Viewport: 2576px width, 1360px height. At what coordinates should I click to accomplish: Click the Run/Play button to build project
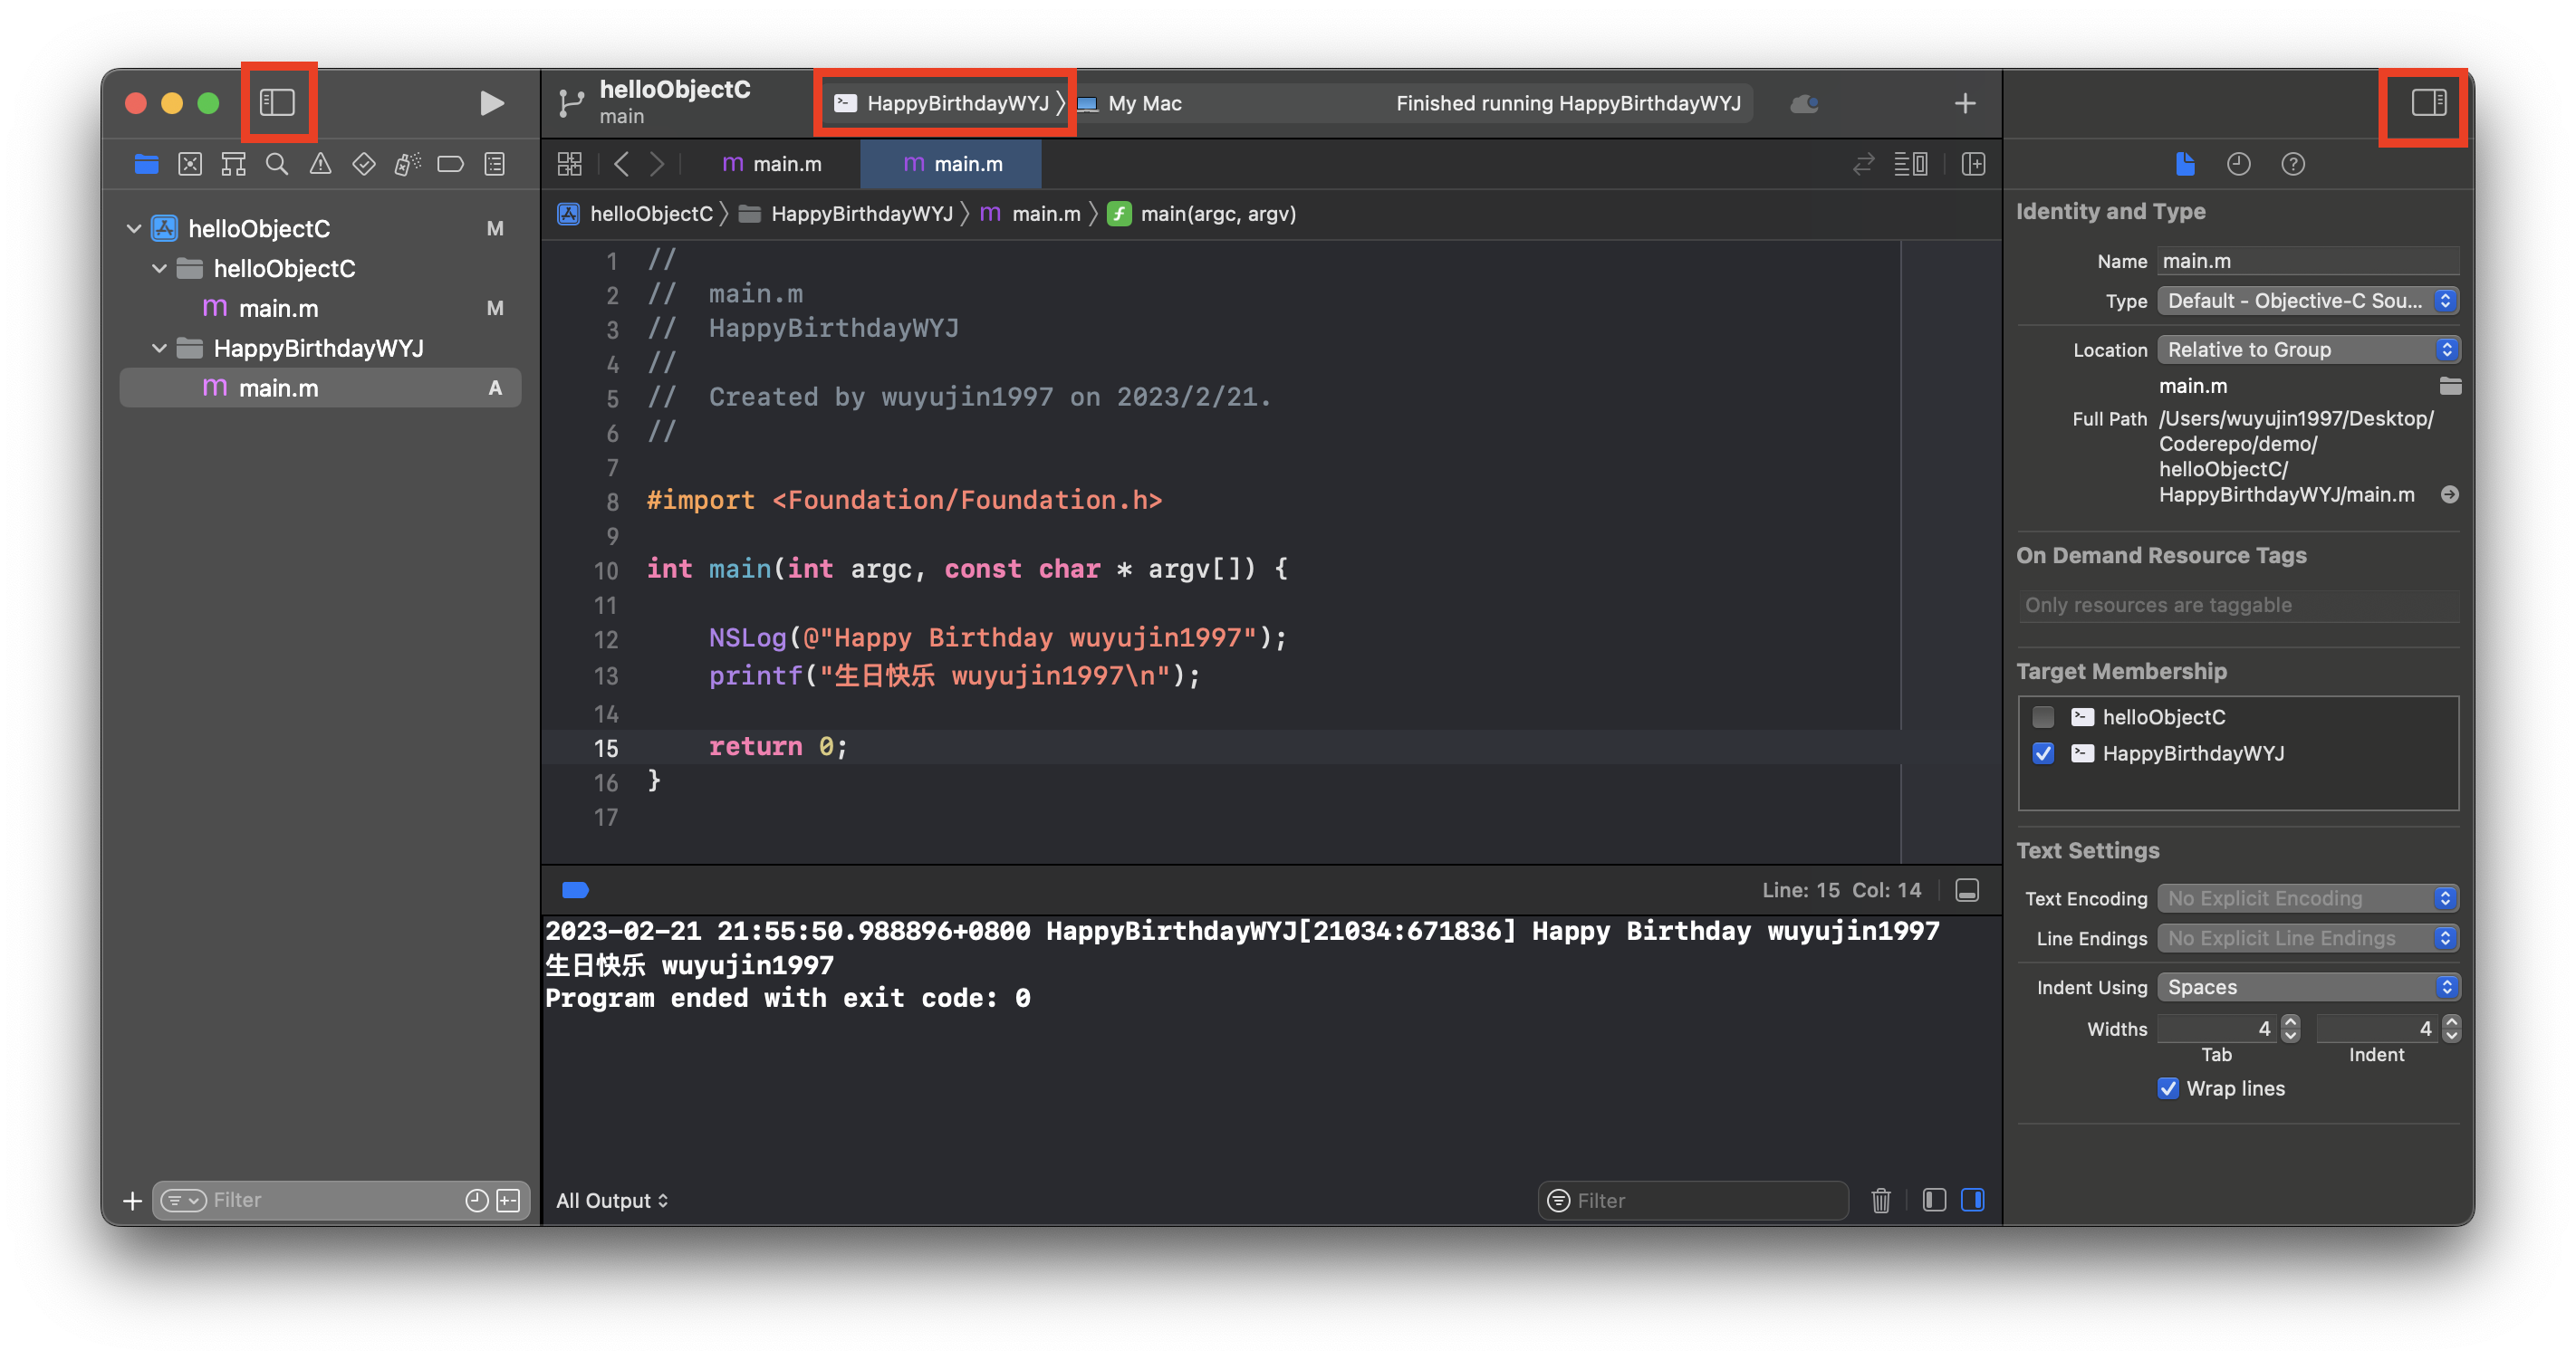[x=491, y=102]
